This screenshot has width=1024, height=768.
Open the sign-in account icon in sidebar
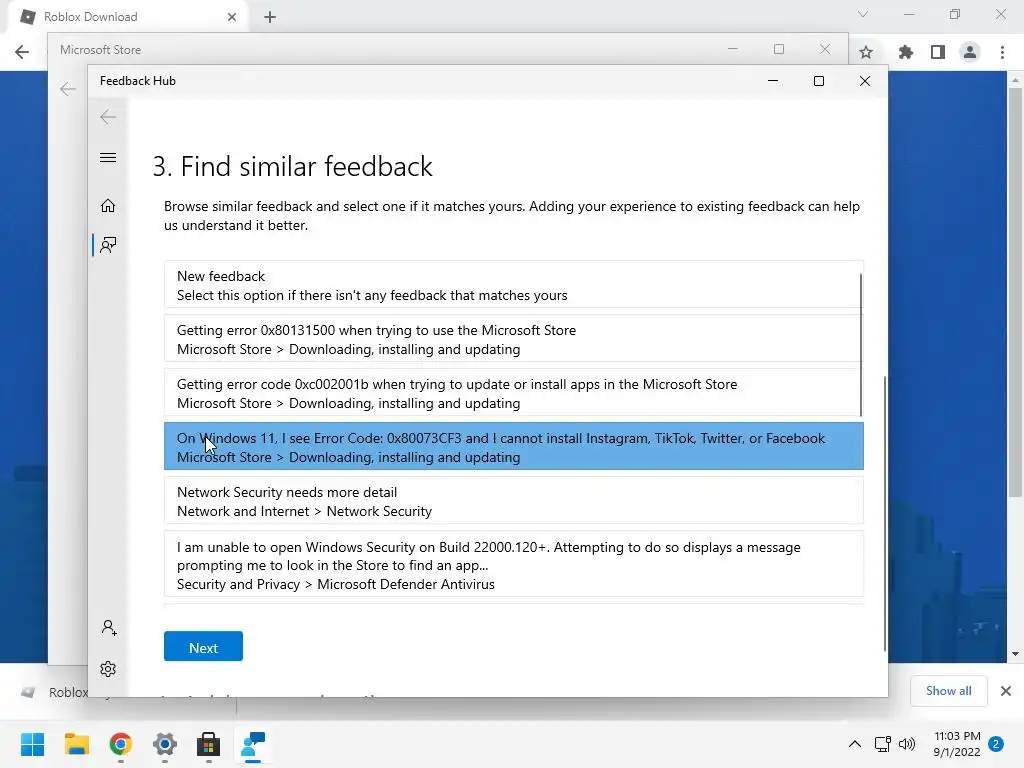pos(108,628)
